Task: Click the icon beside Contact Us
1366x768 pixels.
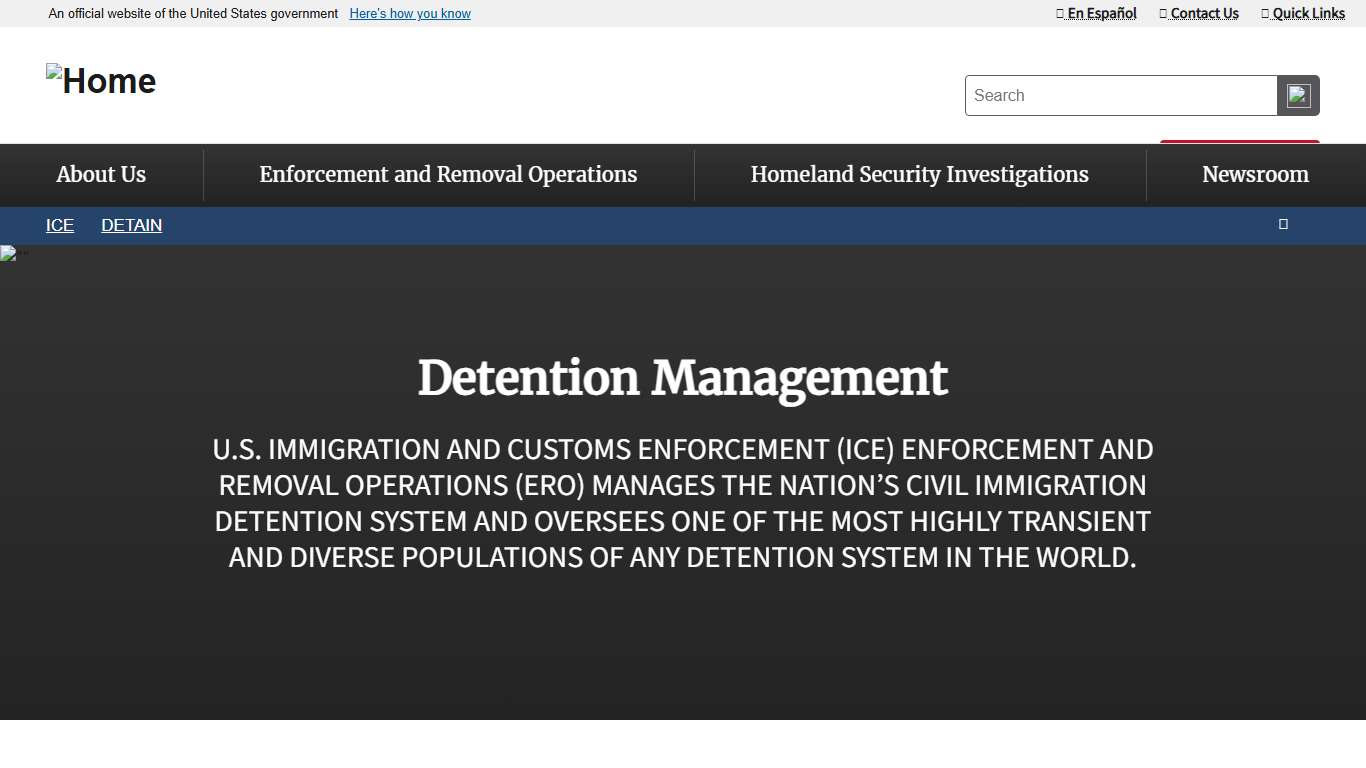Action: pos(1161,13)
